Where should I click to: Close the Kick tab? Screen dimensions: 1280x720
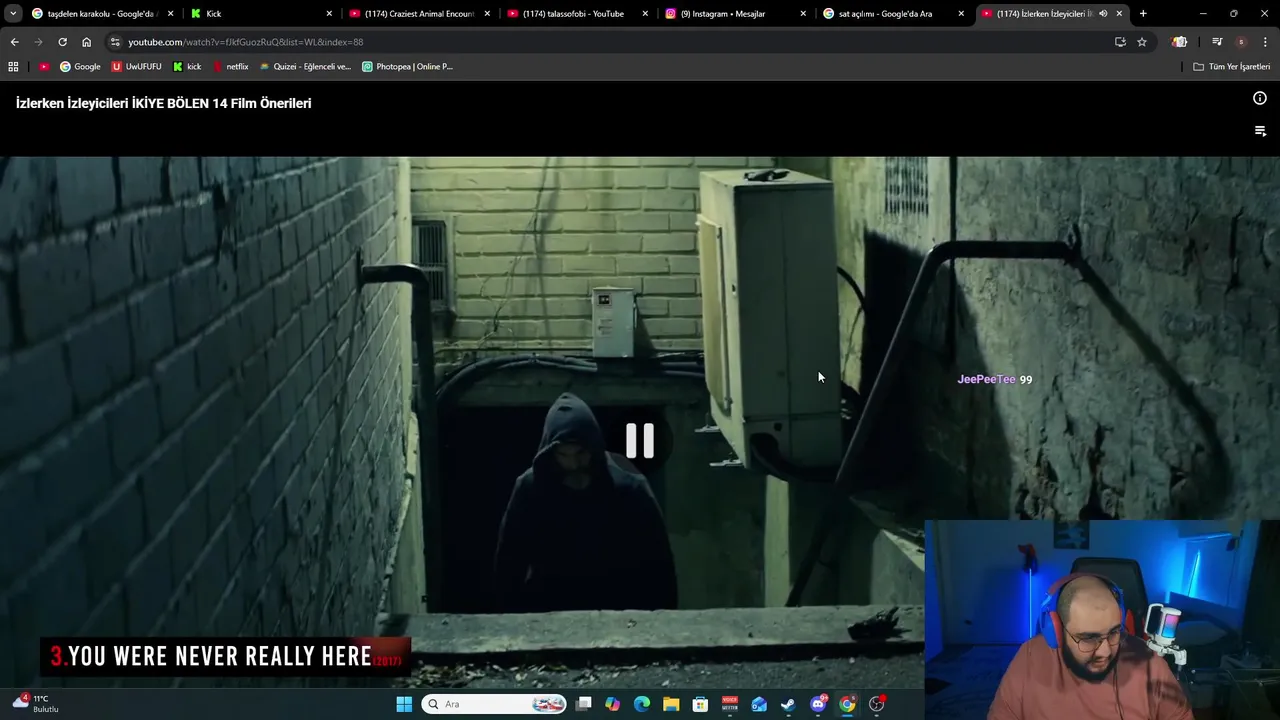click(x=329, y=14)
